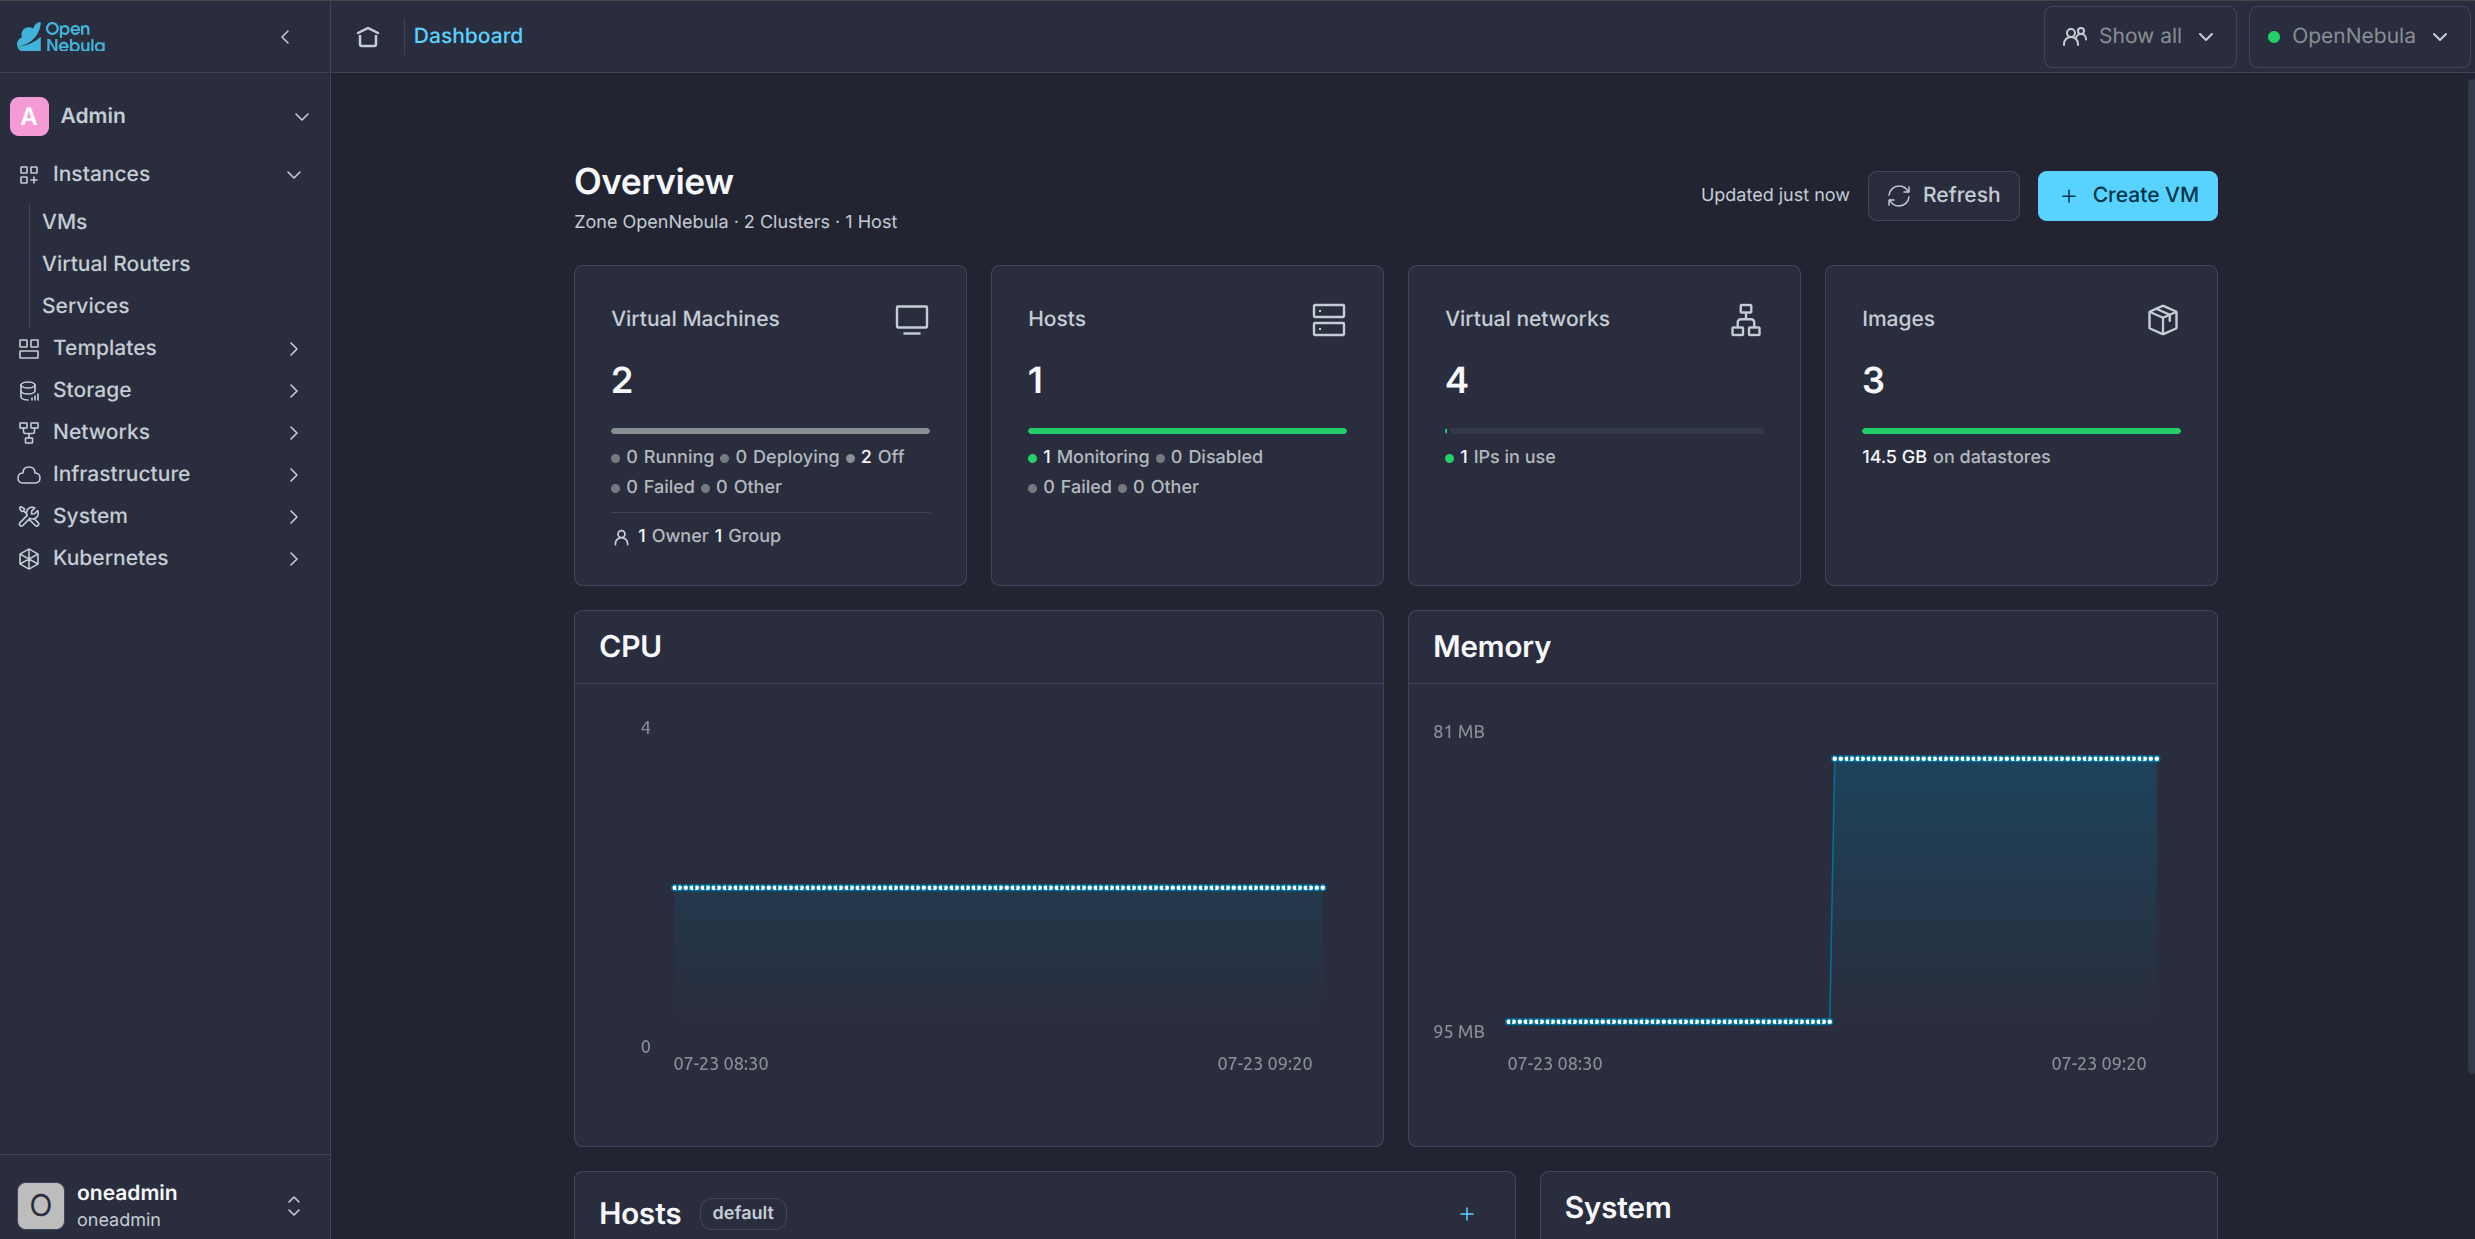The width and height of the screenshot is (2475, 1239).
Task: Click the CPU chart line
Action: pos(999,887)
